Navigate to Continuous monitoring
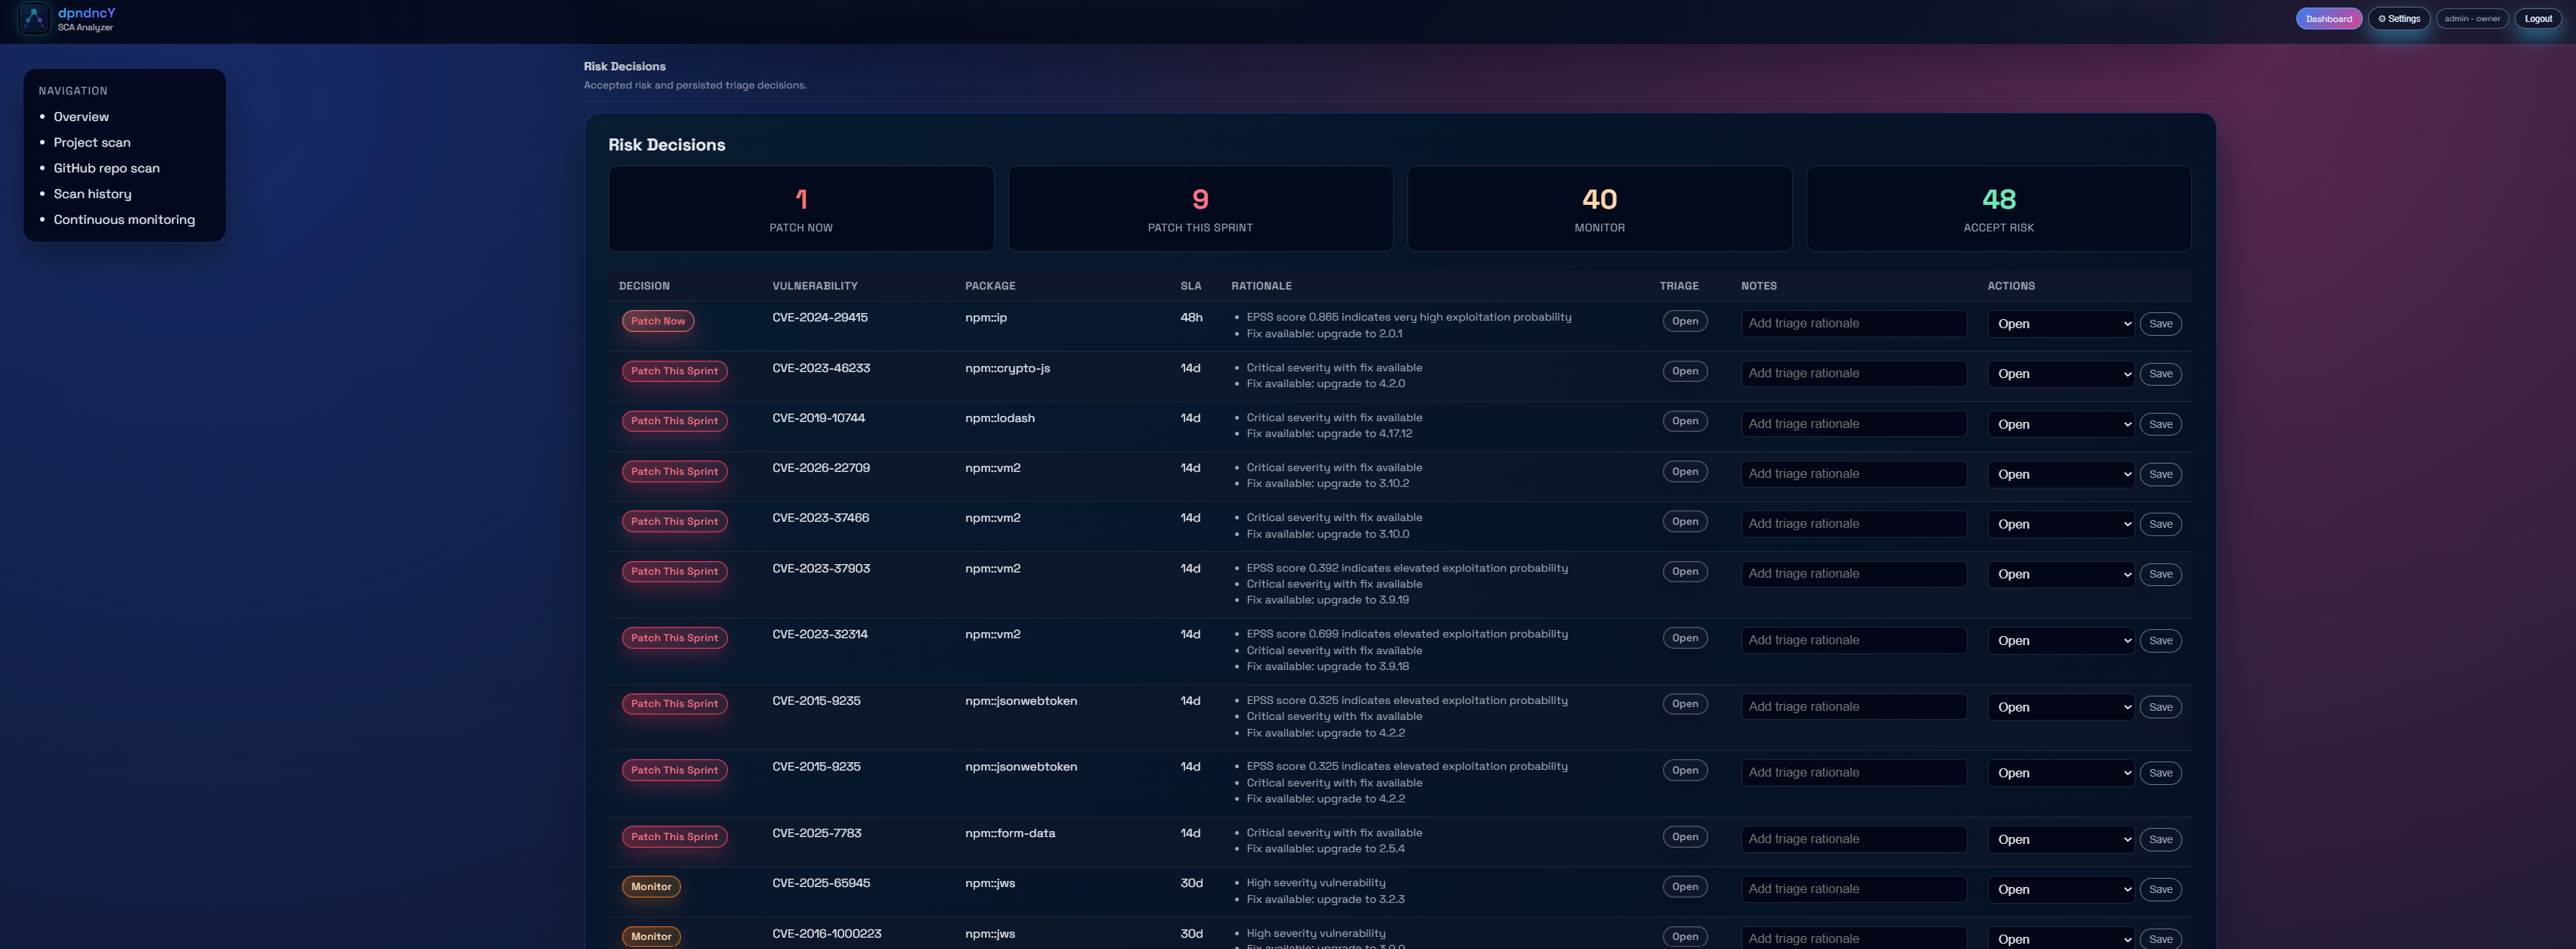This screenshot has height=949, width=2576. (124, 220)
